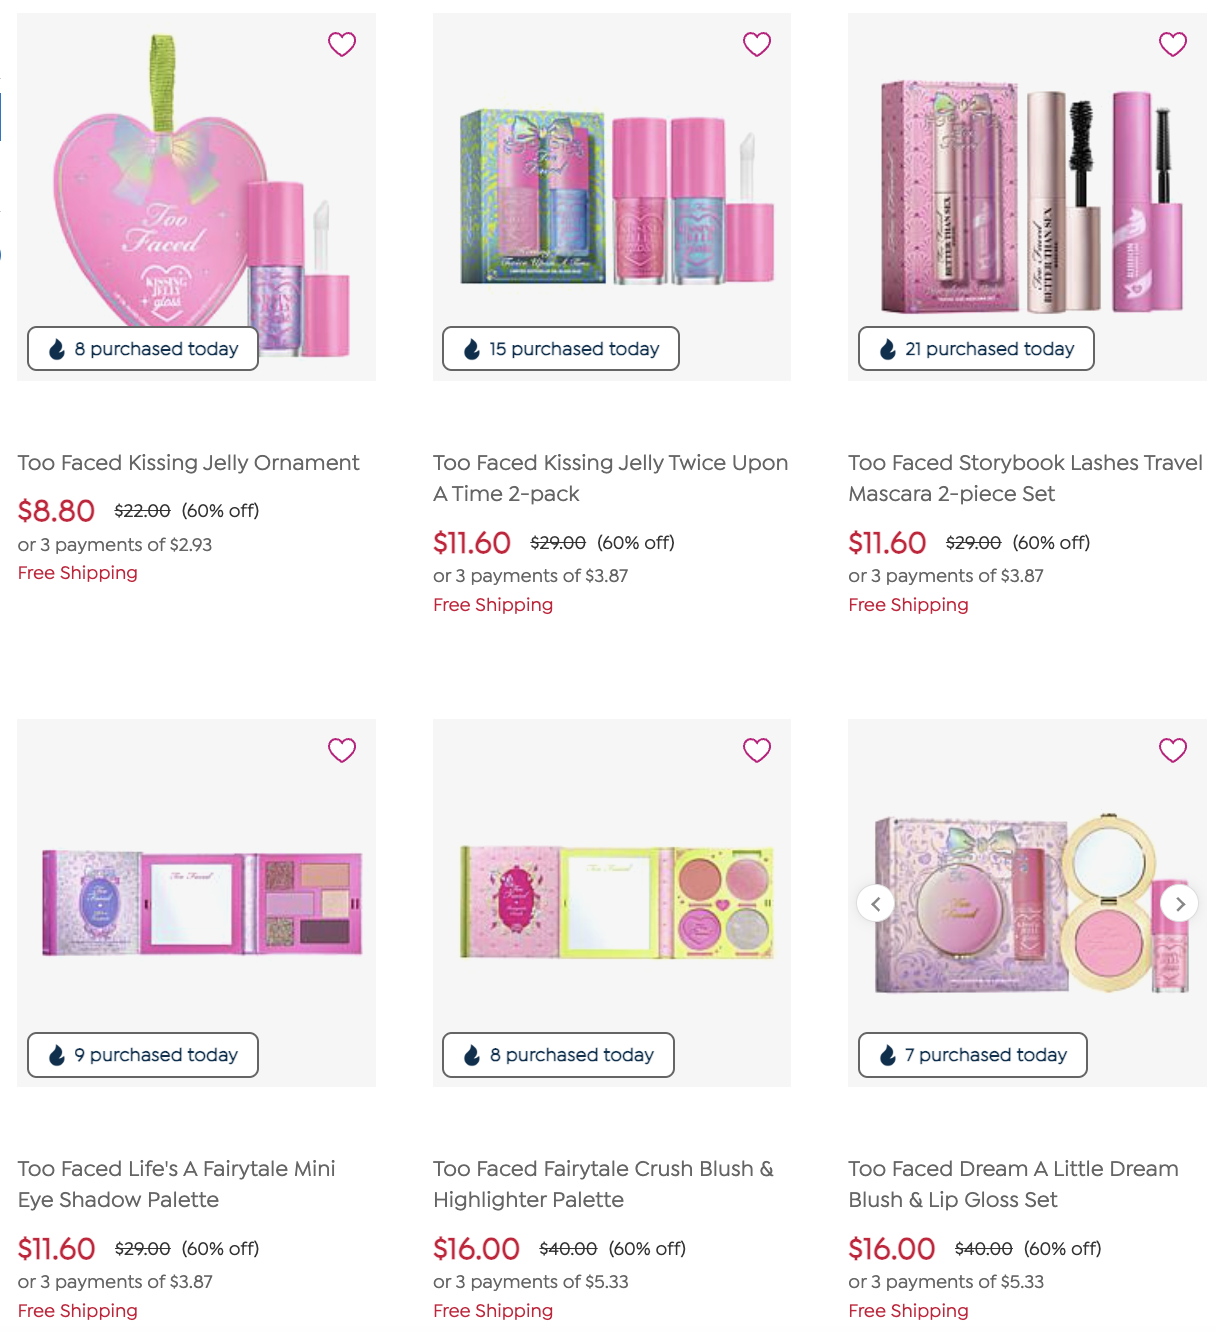
Task: Favorite the Dream A Little Dream Set
Action: click(x=1173, y=750)
